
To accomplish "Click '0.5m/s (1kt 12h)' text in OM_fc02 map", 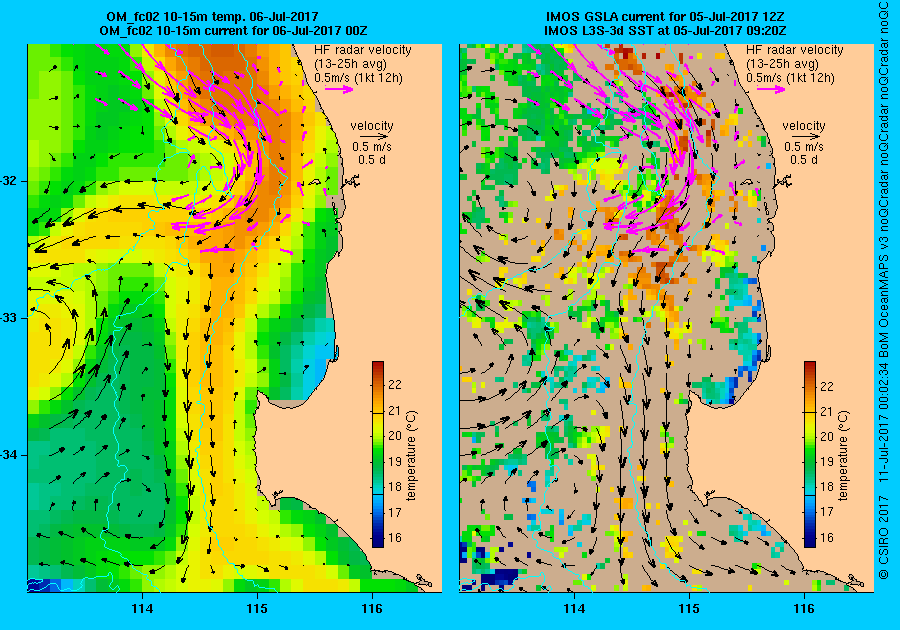I will click(358, 77).
